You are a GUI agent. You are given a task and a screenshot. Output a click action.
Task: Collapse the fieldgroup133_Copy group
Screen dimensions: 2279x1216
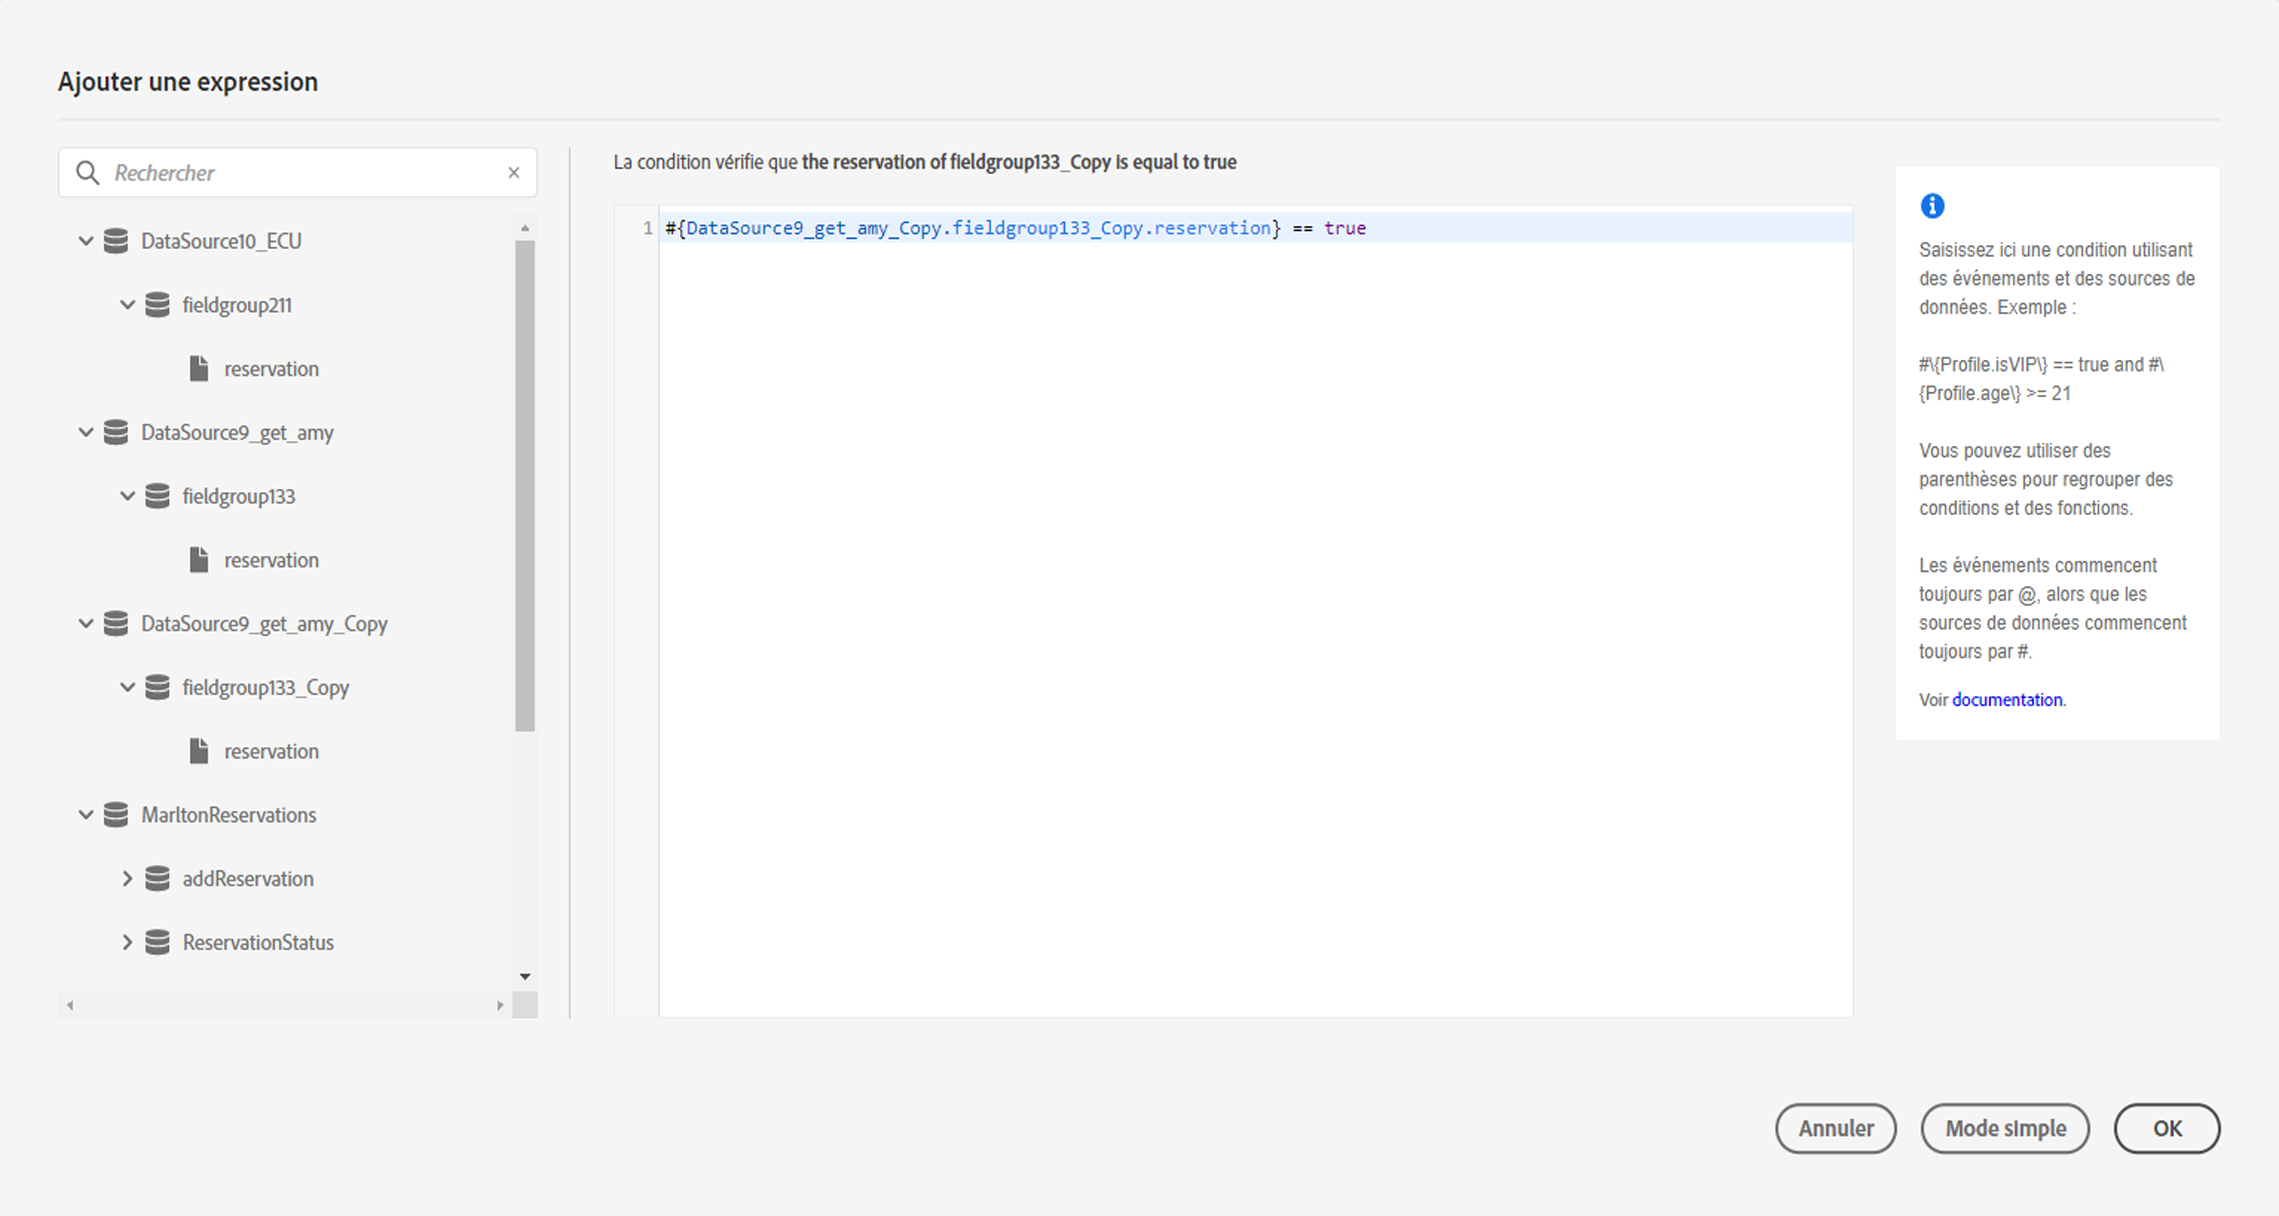[127, 687]
